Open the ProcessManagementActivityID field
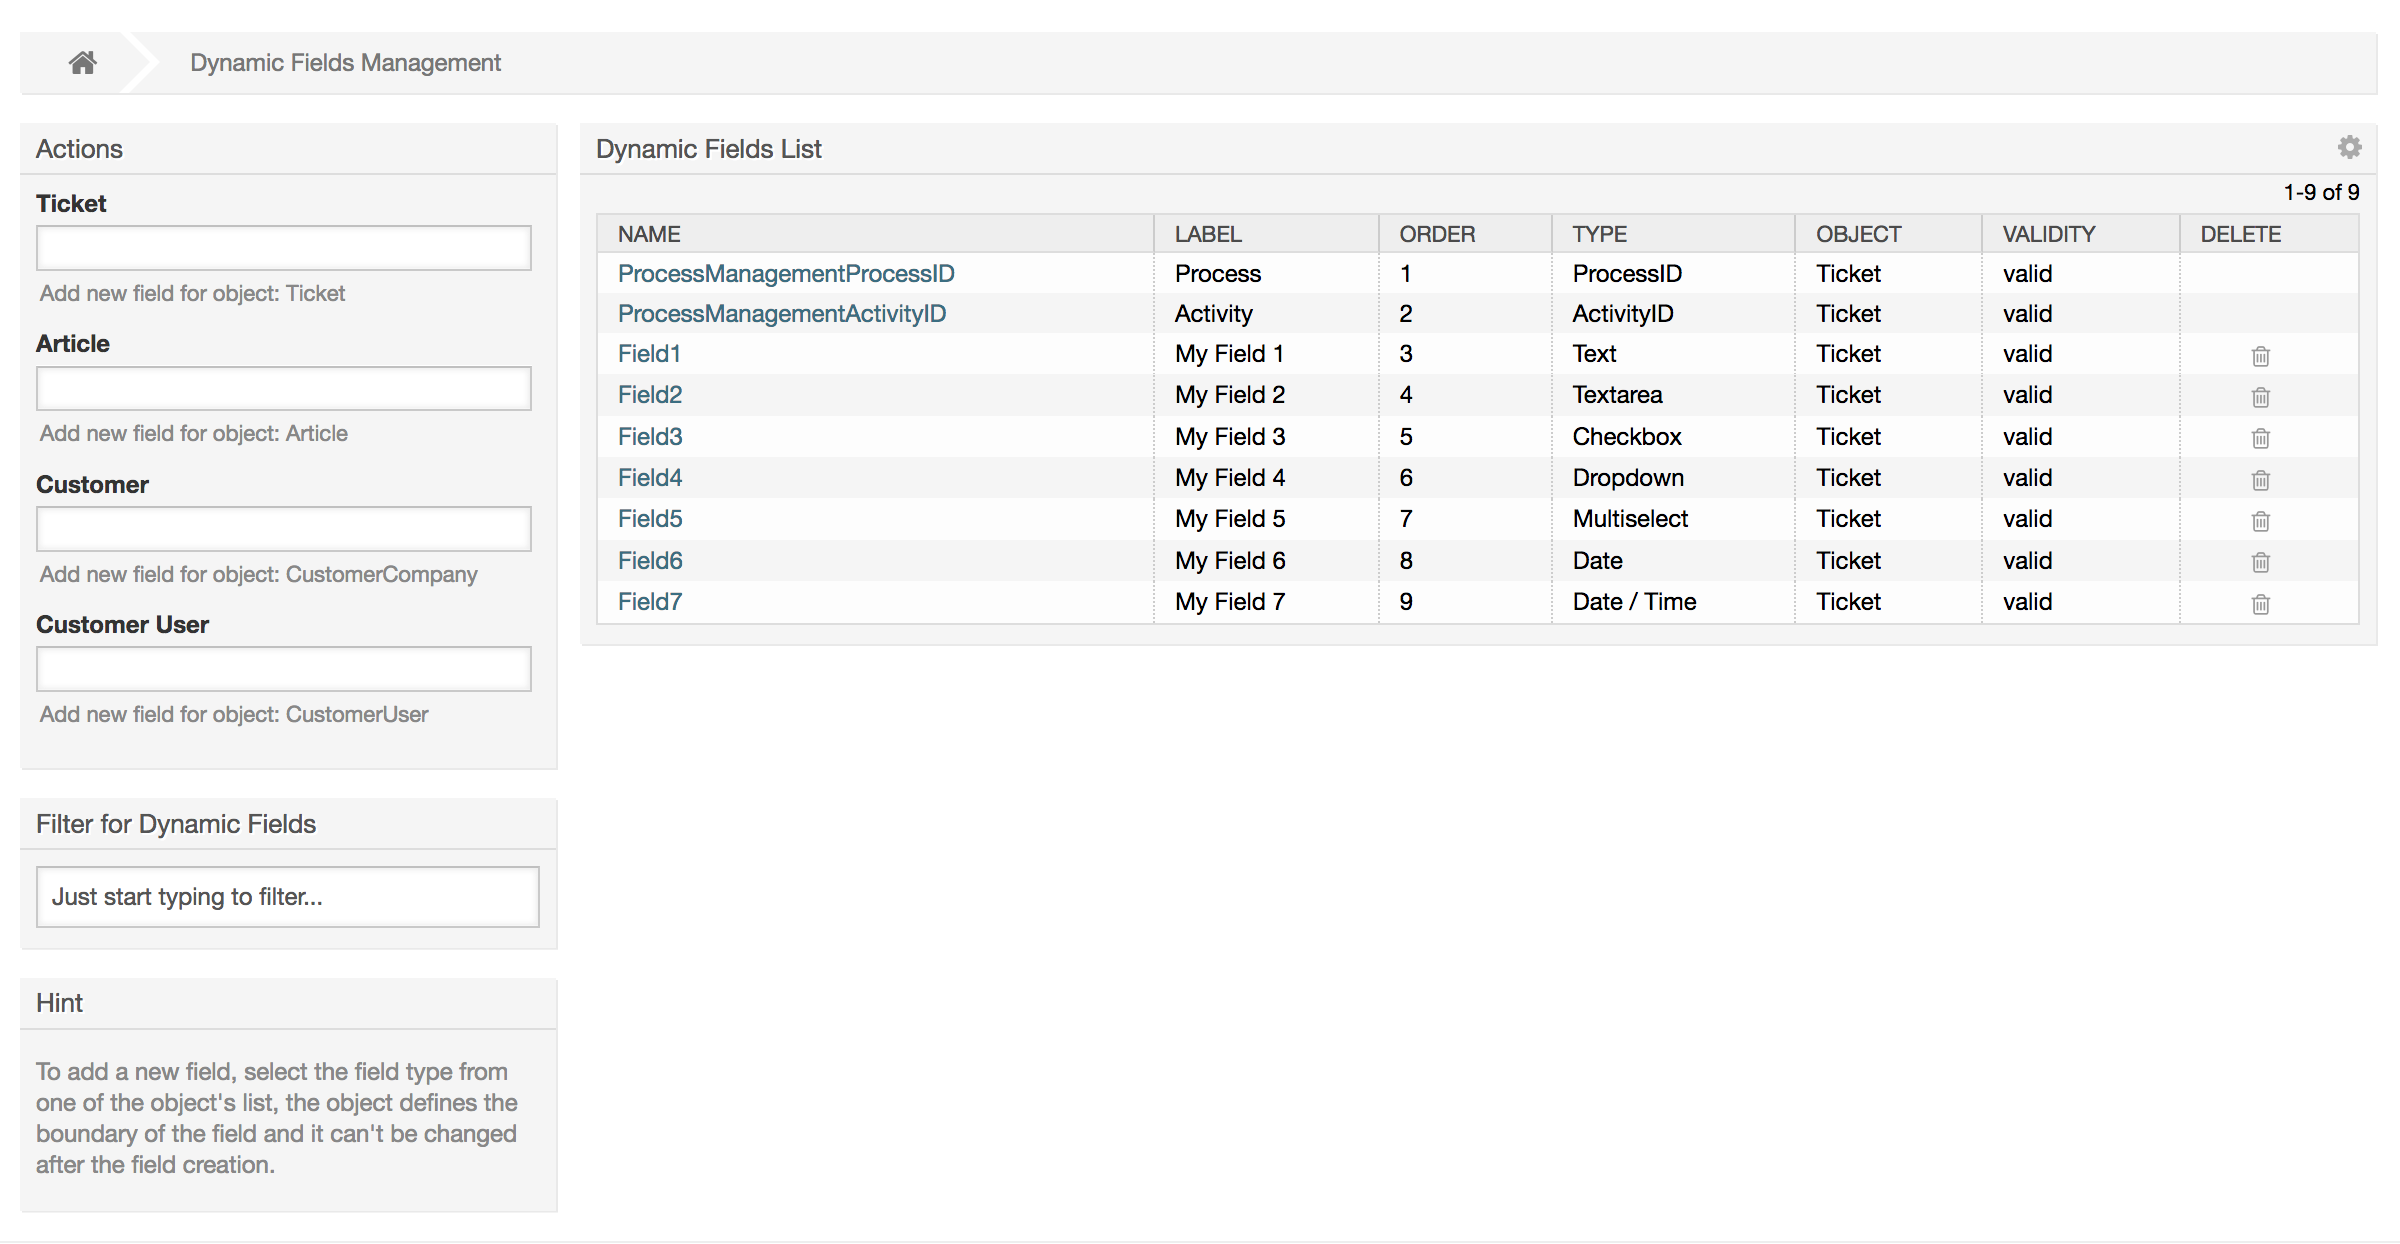This screenshot has height=1244, width=2400. click(782, 313)
